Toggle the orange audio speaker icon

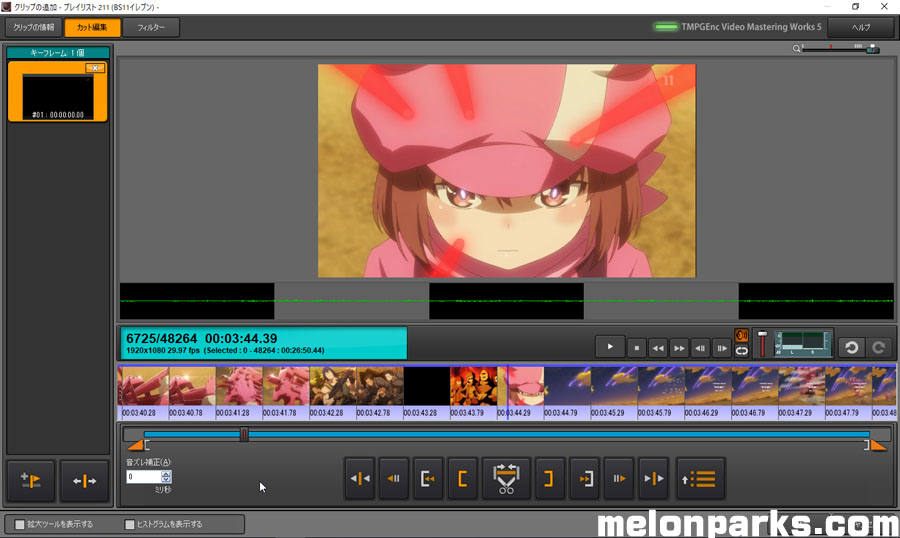741,335
